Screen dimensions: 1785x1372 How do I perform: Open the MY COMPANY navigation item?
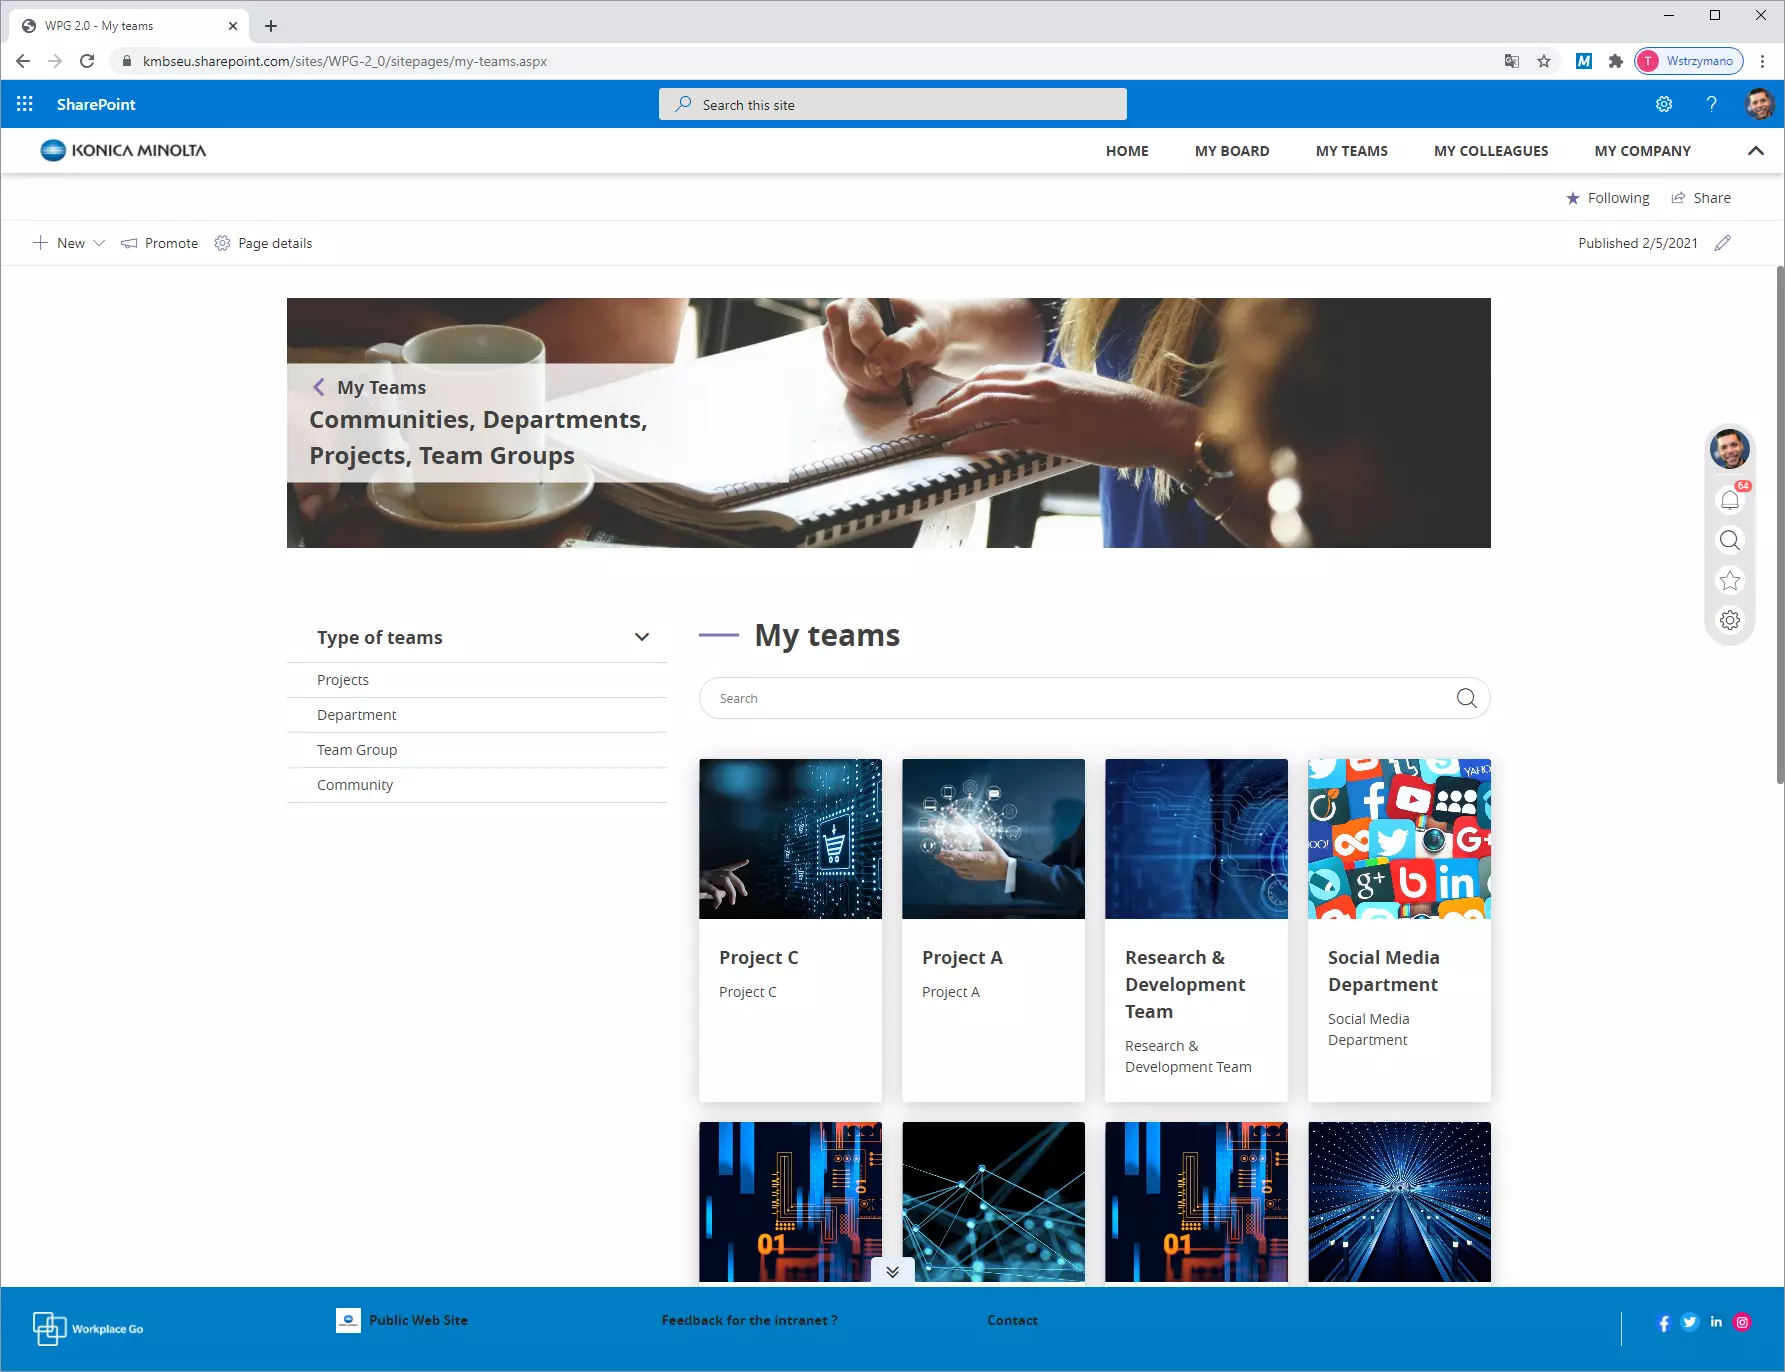point(1643,151)
